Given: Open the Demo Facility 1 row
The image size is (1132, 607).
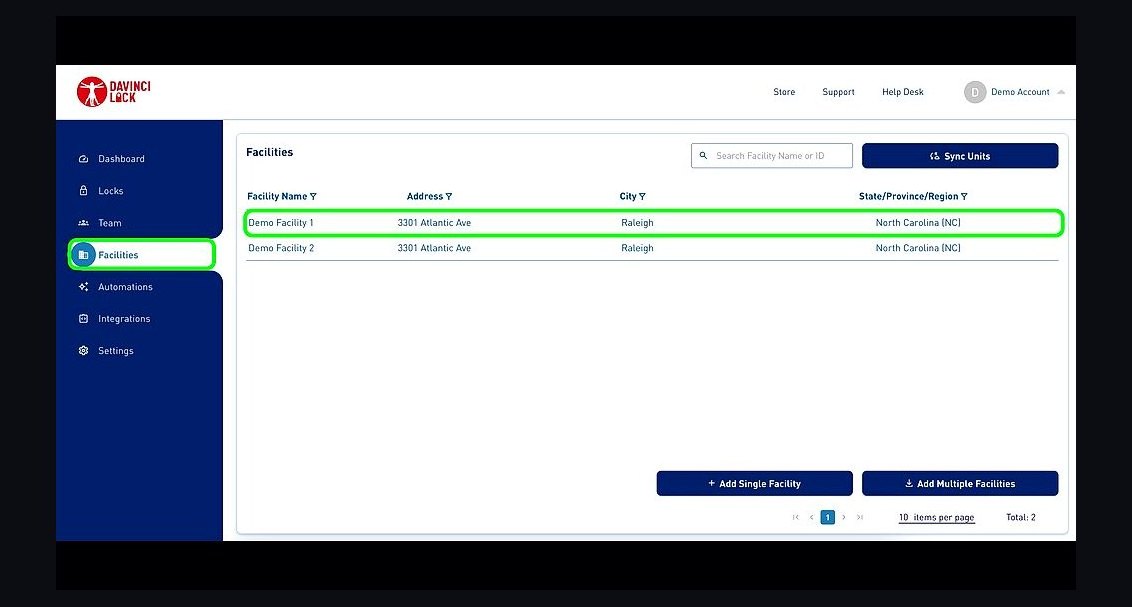Looking at the screenshot, I should pyautogui.click(x=653, y=223).
